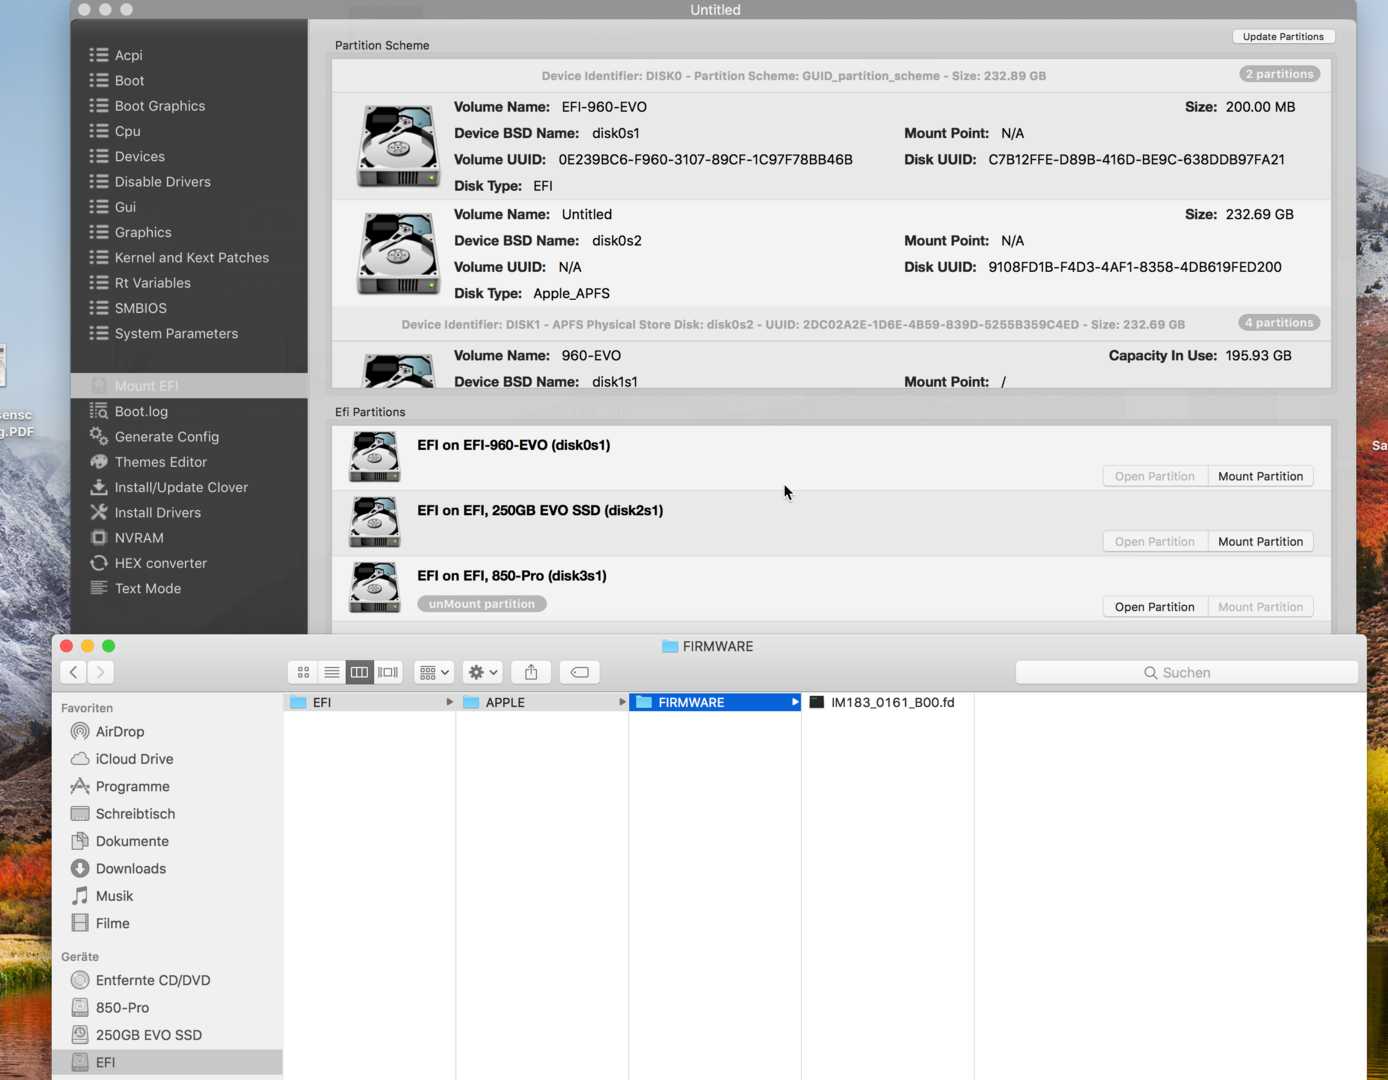Select the FIRMWARE folder in Finder column
The height and width of the screenshot is (1080, 1388).
[x=715, y=702]
